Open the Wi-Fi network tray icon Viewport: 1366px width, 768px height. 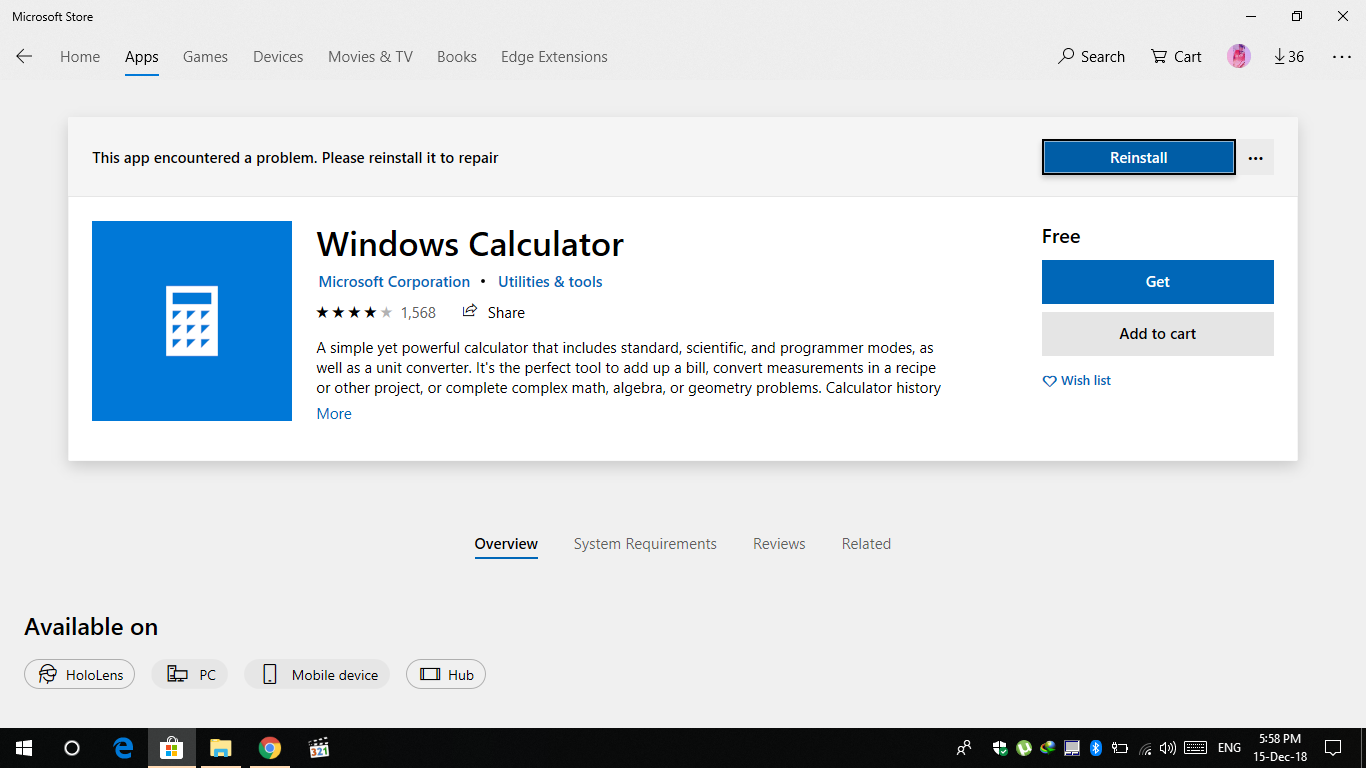1145,748
